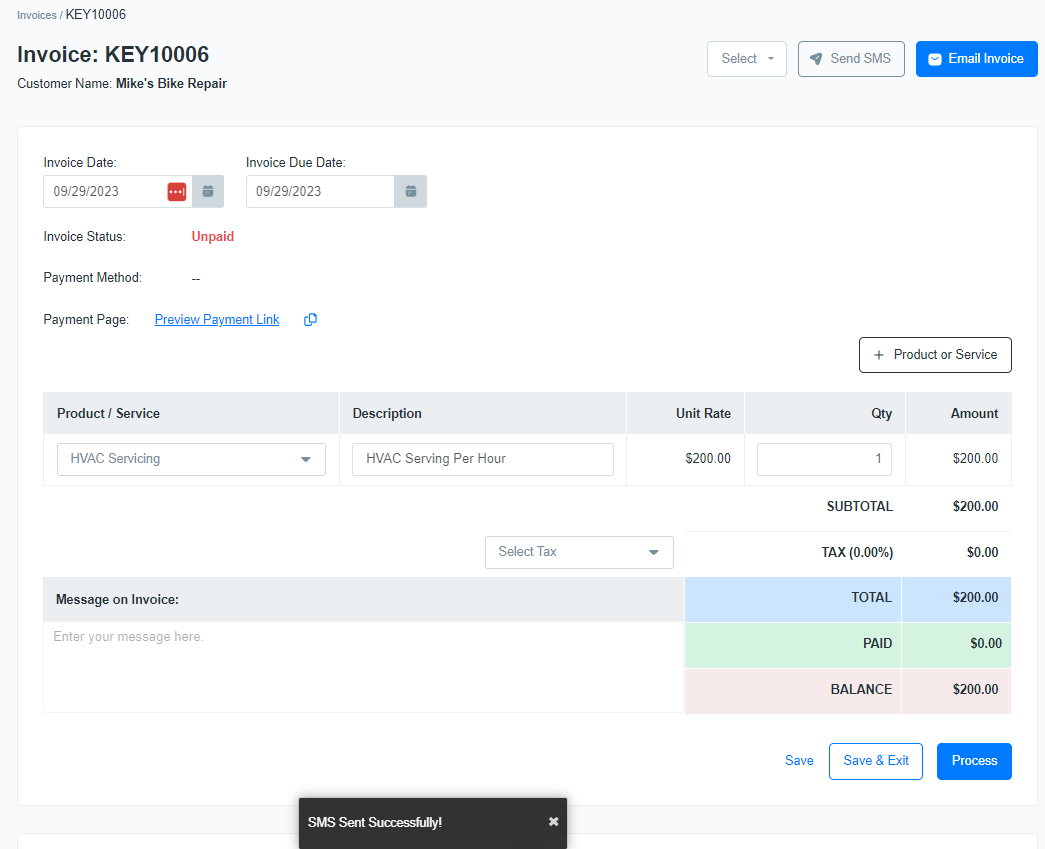Copy the payment link with the copy icon
The width and height of the screenshot is (1045, 849).
311,320
